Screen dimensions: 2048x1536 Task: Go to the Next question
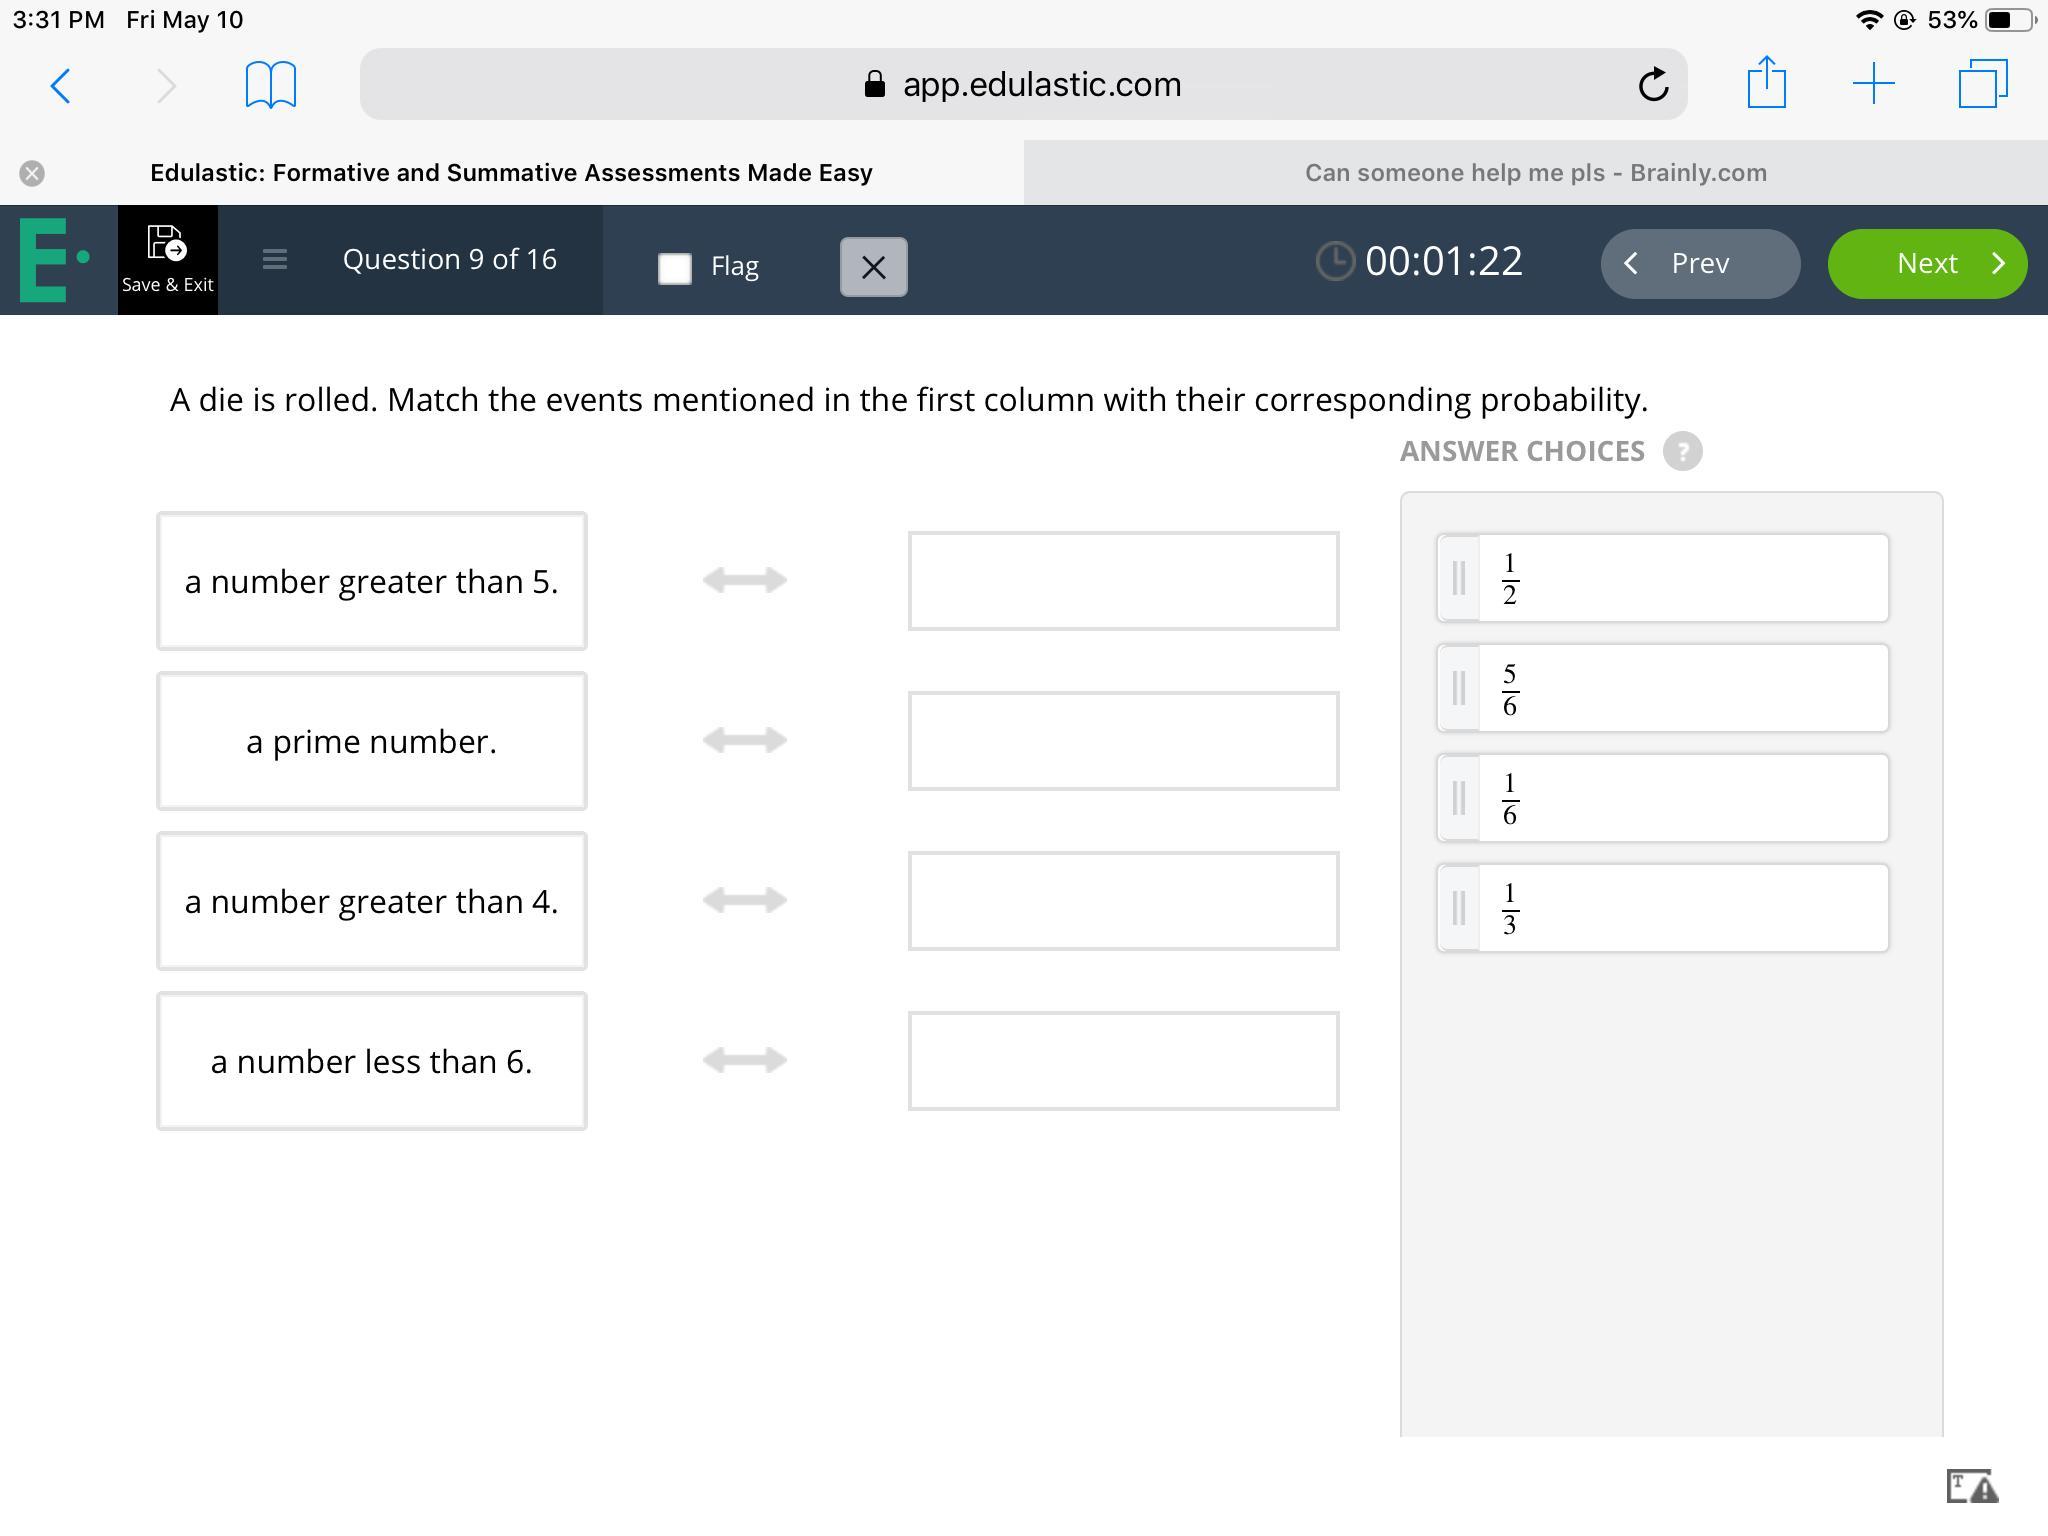tap(1926, 263)
